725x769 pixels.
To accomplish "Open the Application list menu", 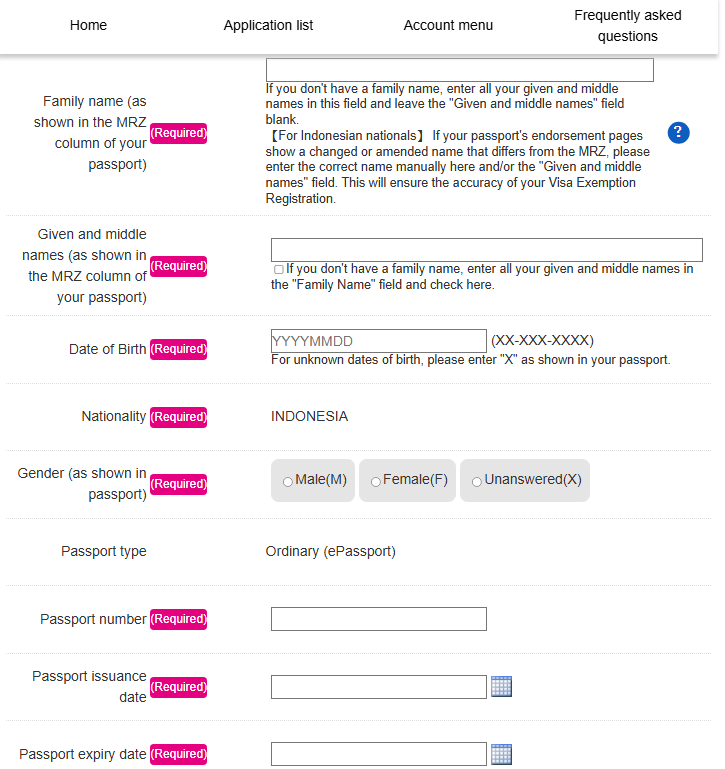I will [268, 25].
